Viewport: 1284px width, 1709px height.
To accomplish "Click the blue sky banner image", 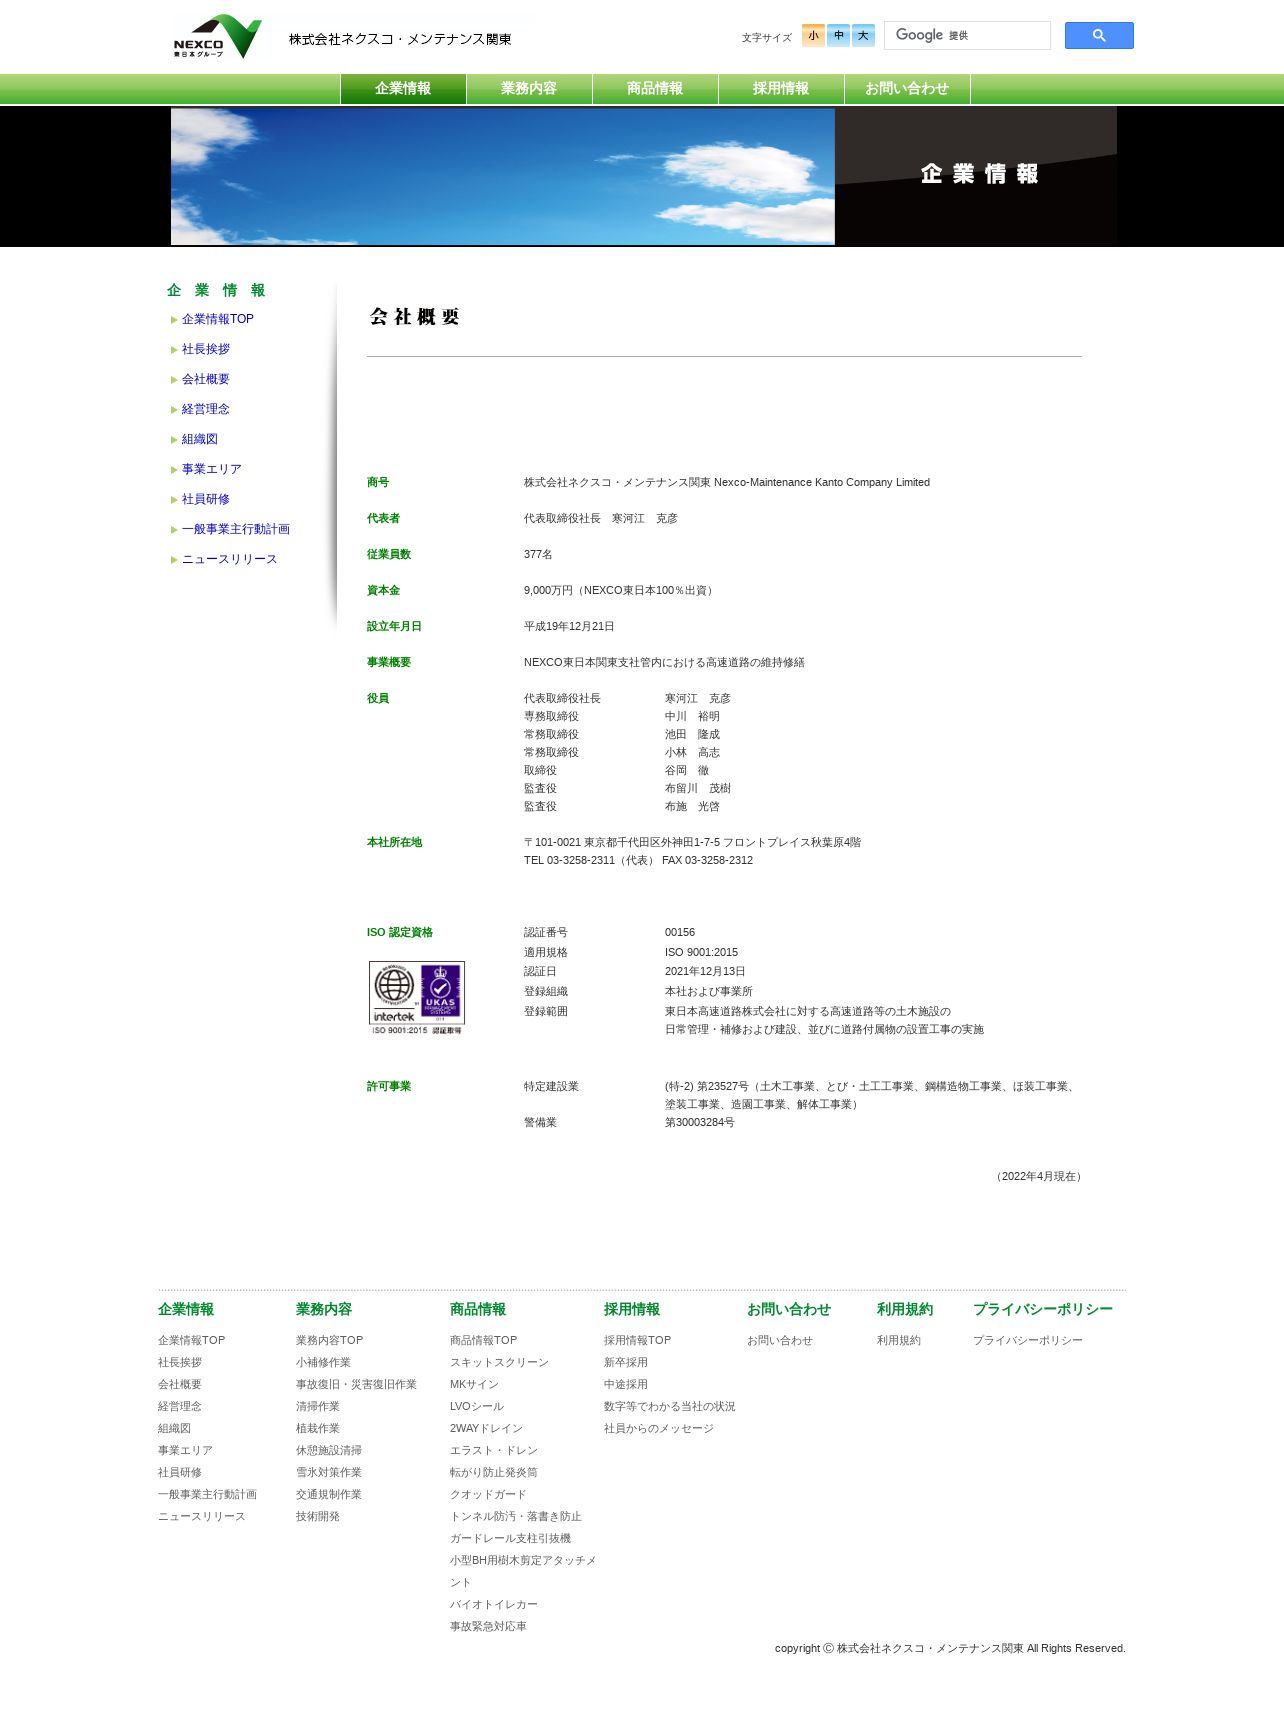I will (503, 176).
